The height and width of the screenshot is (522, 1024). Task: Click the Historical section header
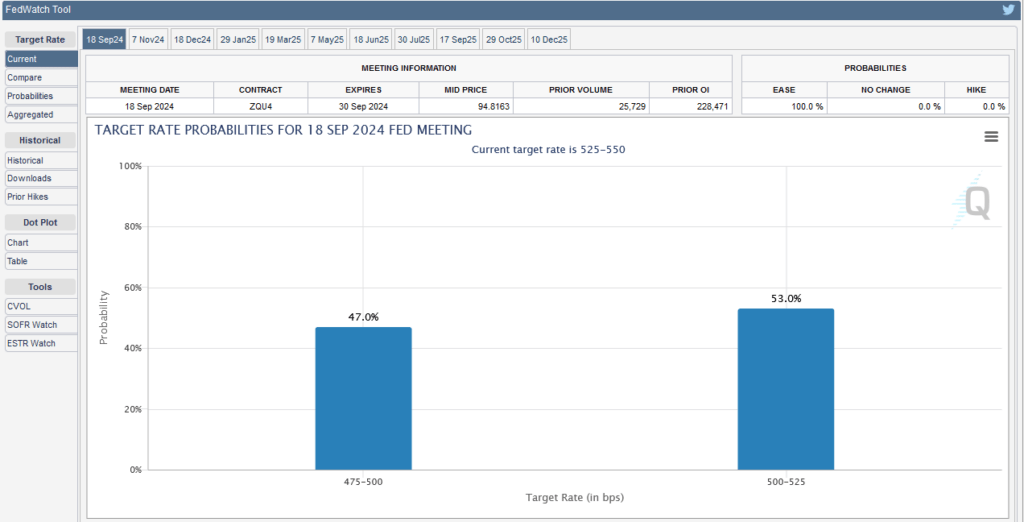point(40,140)
